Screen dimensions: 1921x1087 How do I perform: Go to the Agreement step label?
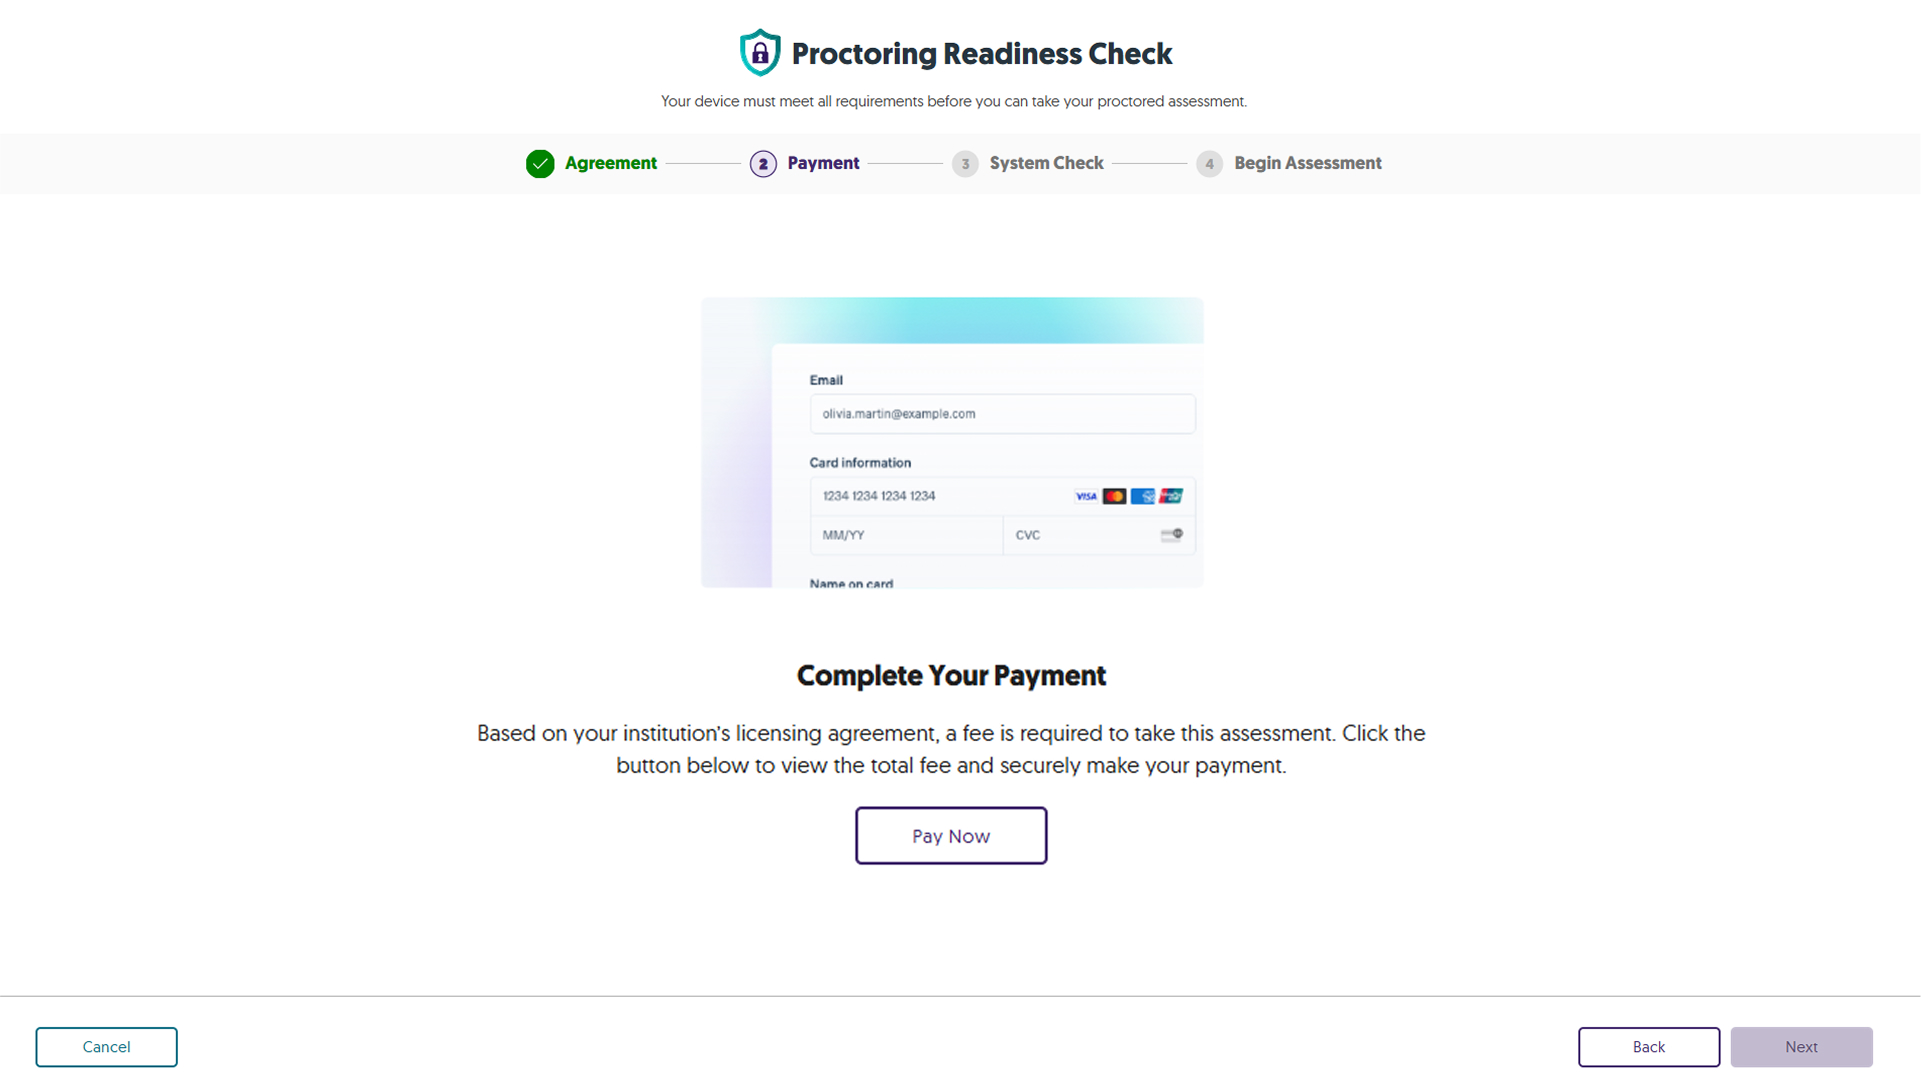[610, 164]
